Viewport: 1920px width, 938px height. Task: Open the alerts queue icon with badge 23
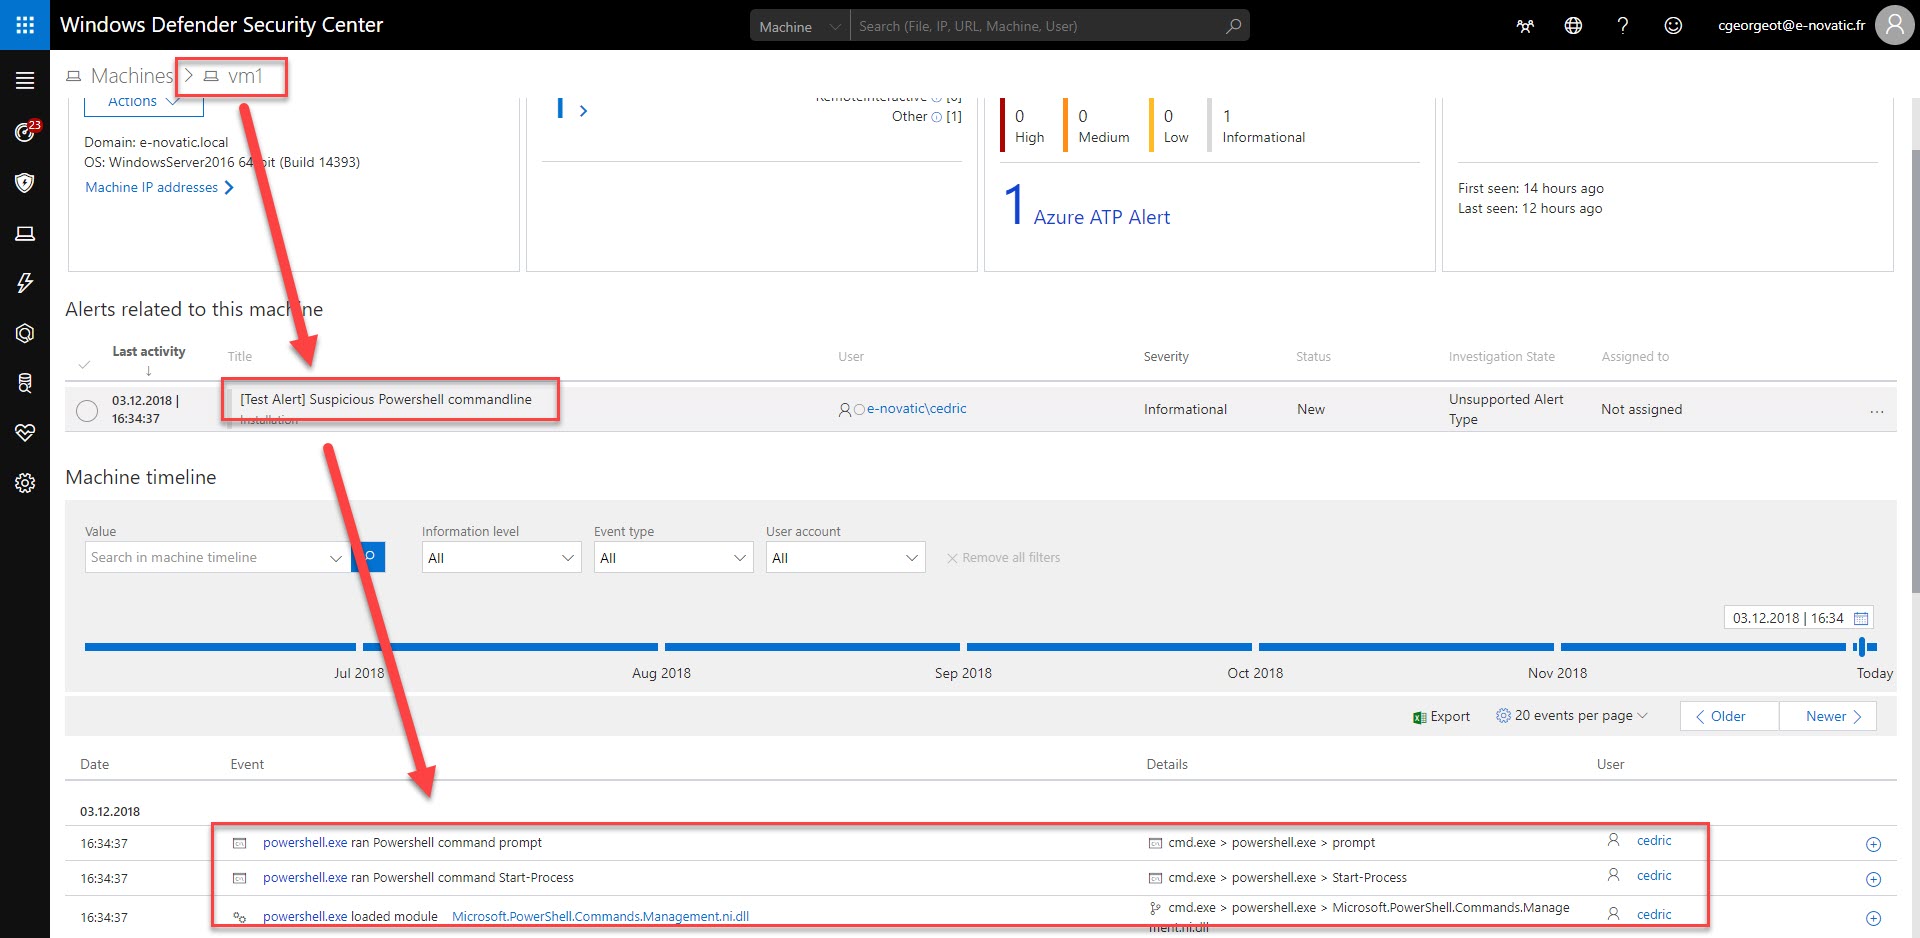25,132
